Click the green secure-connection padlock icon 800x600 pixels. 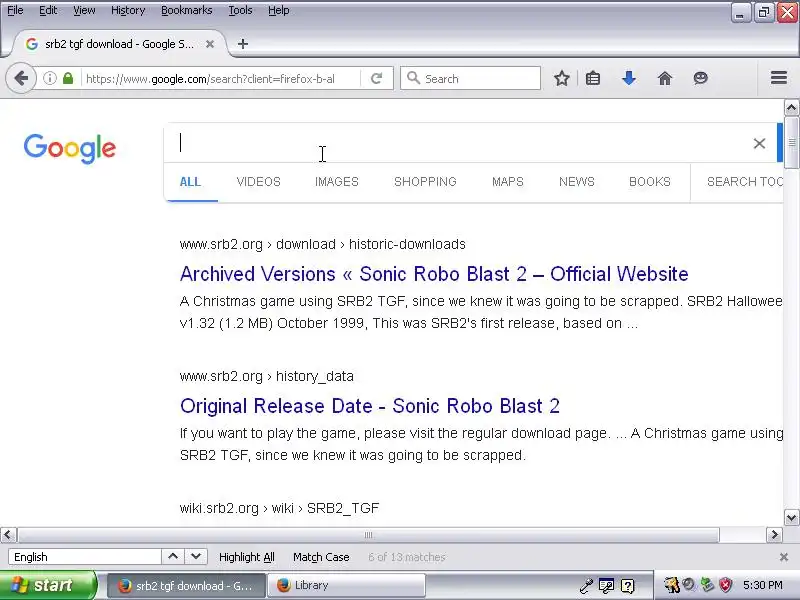coord(68,79)
